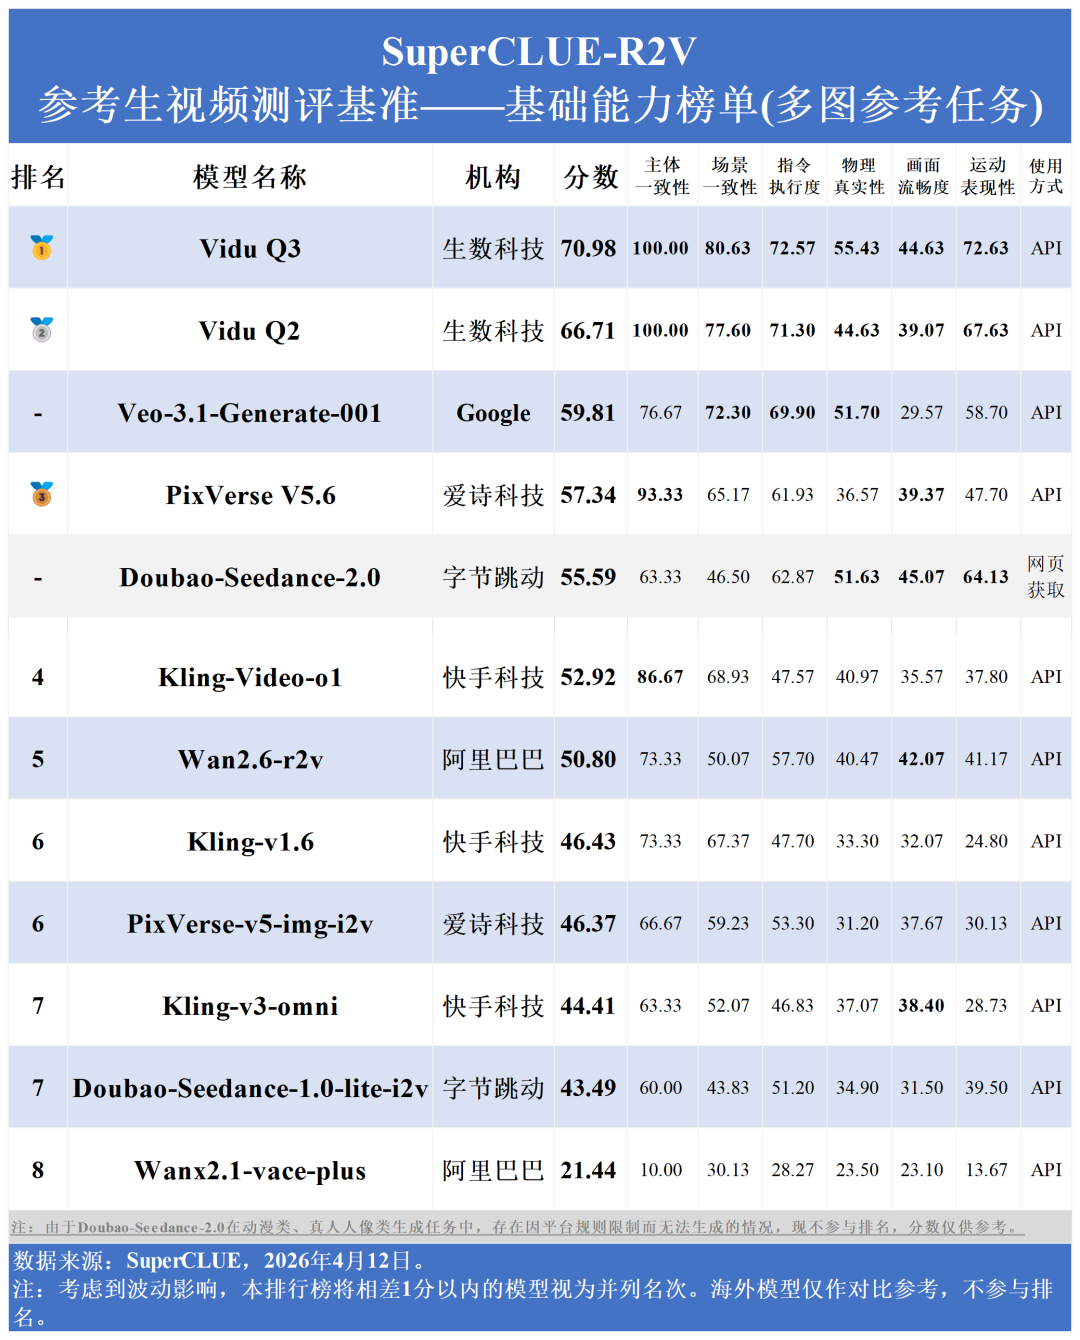Click the 运动表现性 column header
Screen dimensions: 1080x1340
click(x=987, y=176)
